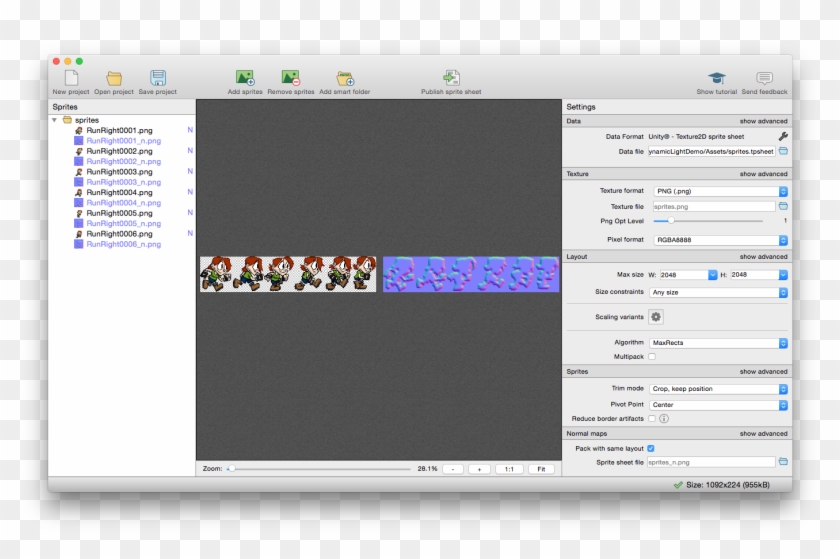Viewport: 840px width, 559px height.
Task: Toggle Reduce border artifacts checkbox
Action: [652, 418]
